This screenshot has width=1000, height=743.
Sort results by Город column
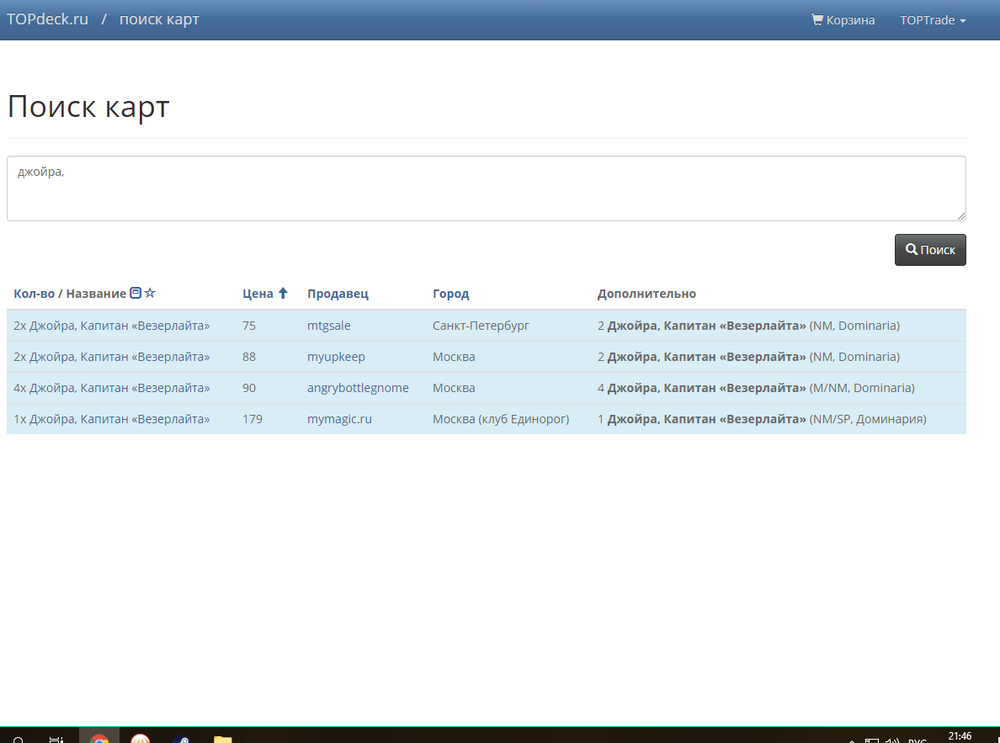(450, 294)
